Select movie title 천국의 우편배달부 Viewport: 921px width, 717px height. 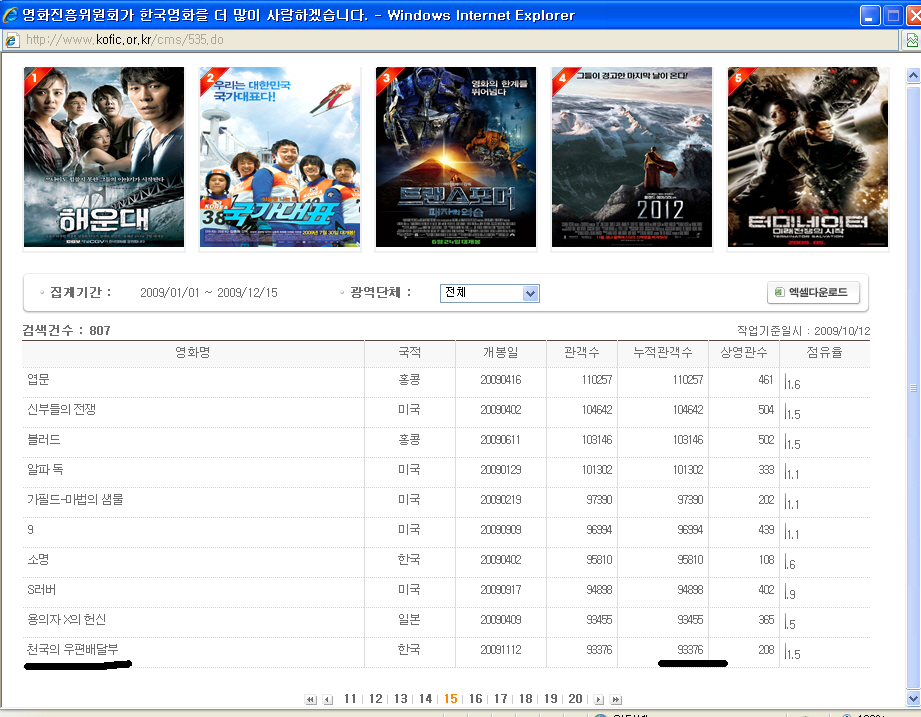point(73,649)
